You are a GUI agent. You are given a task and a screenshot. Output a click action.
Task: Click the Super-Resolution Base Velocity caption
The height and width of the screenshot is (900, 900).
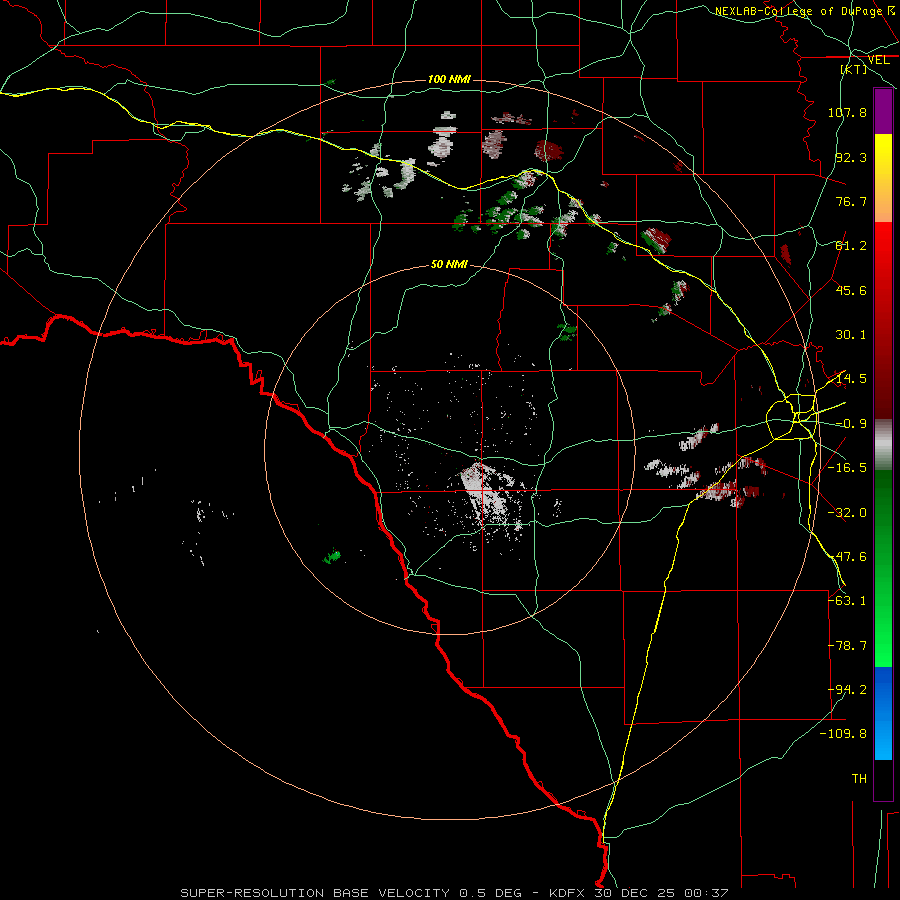coord(454,893)
